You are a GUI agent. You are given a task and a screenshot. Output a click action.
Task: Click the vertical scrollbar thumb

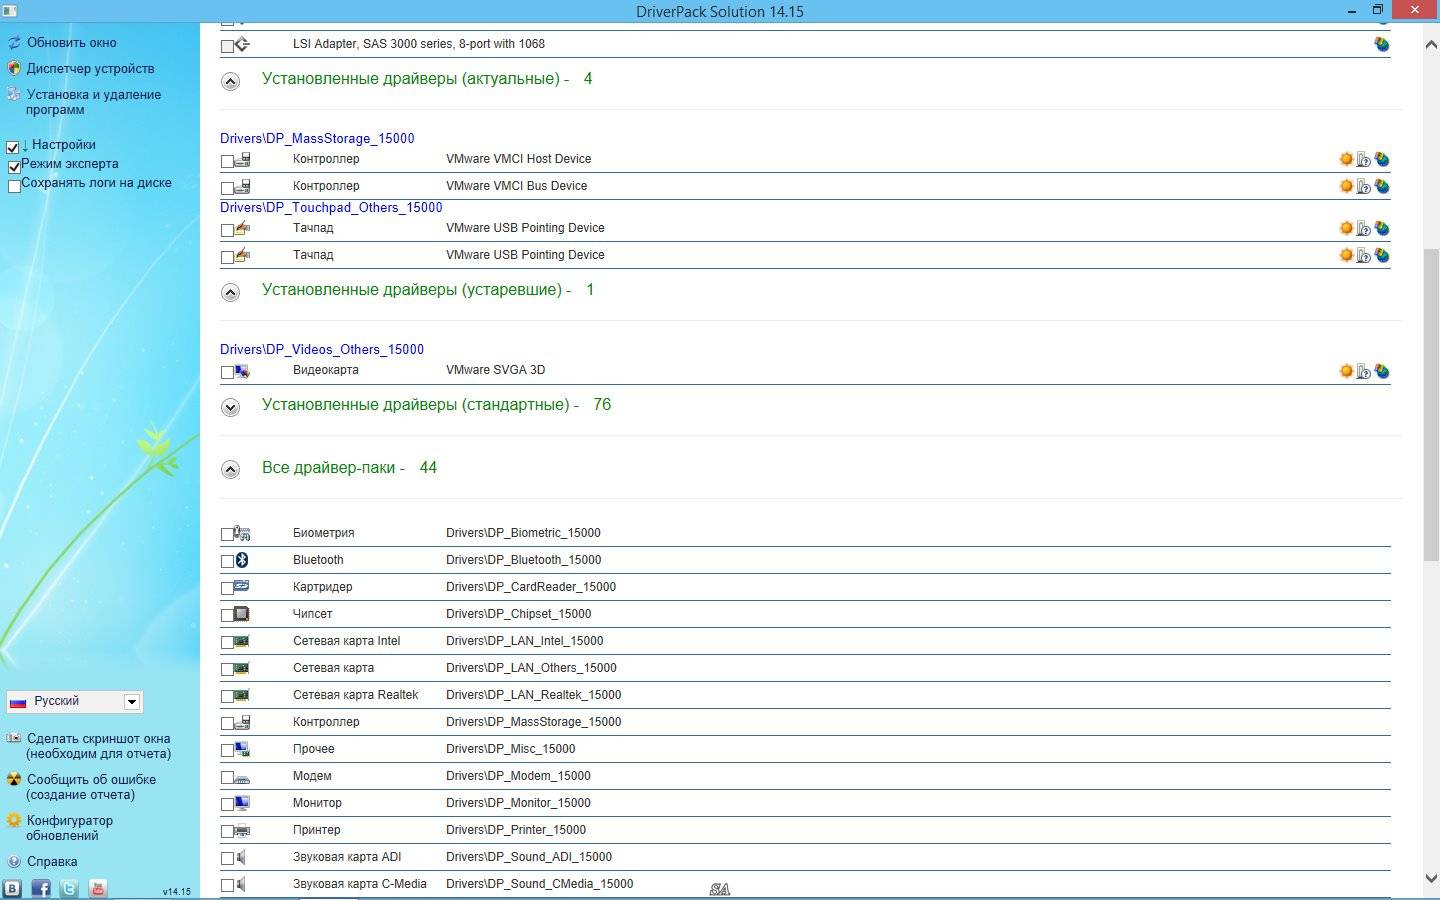tap(1430, 405)
